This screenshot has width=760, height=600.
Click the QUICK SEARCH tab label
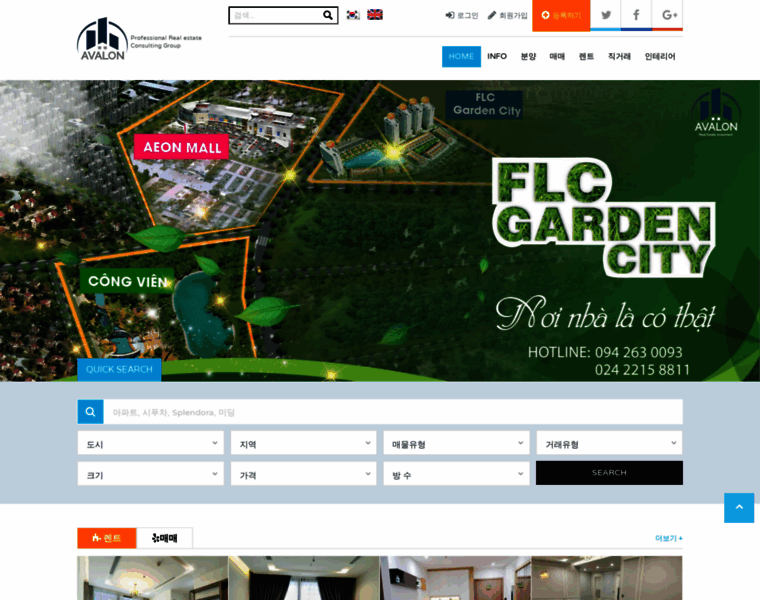coord(119,369)
